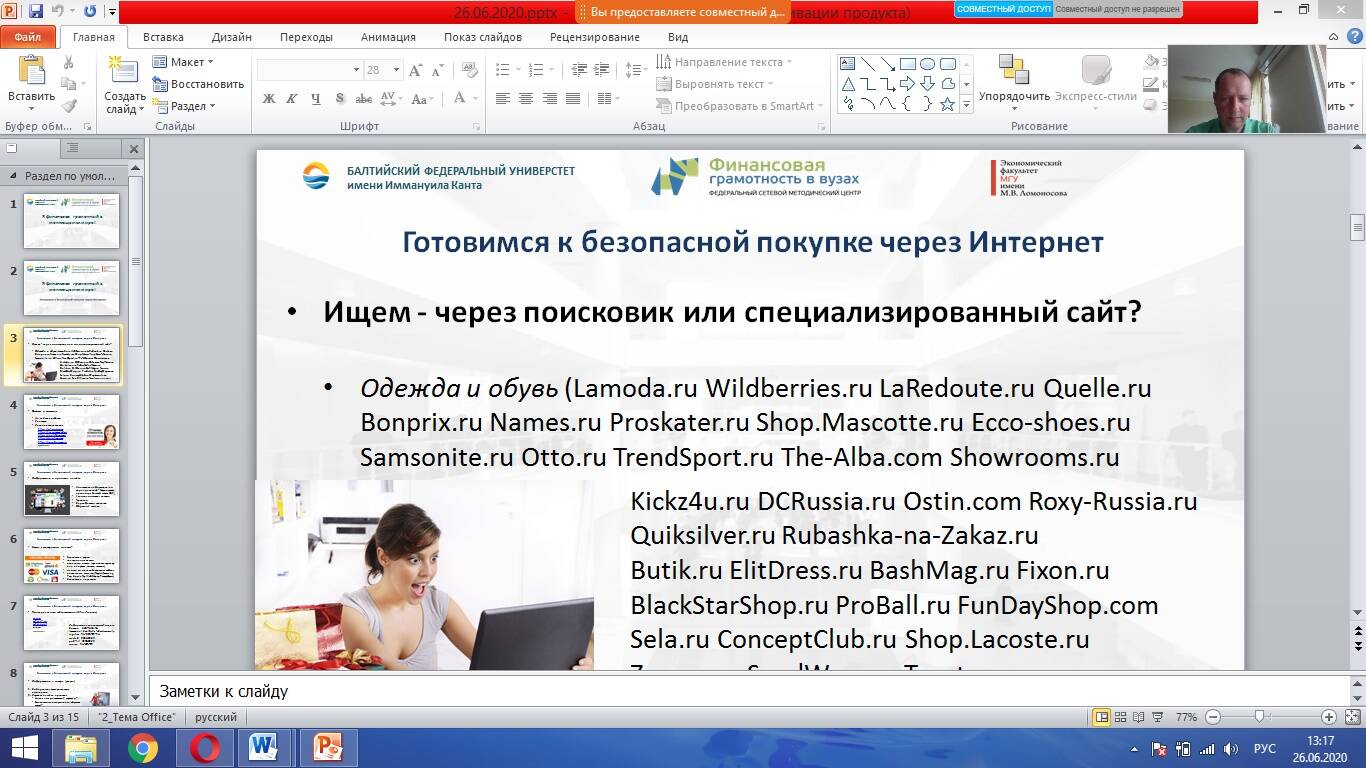Screen dimensions: 1366x768
Task: Select slide 5 thumbnail
Action: [x=71, y=489]
